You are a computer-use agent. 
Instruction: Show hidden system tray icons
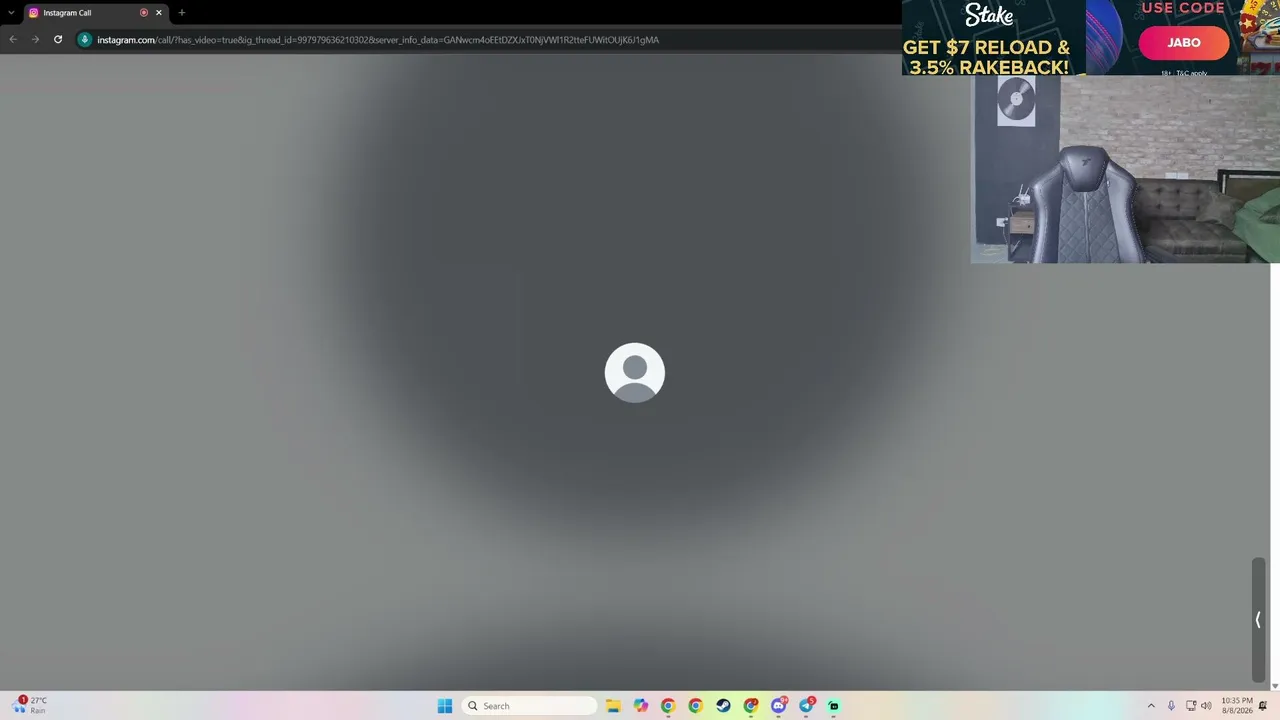pos(1151,706)
